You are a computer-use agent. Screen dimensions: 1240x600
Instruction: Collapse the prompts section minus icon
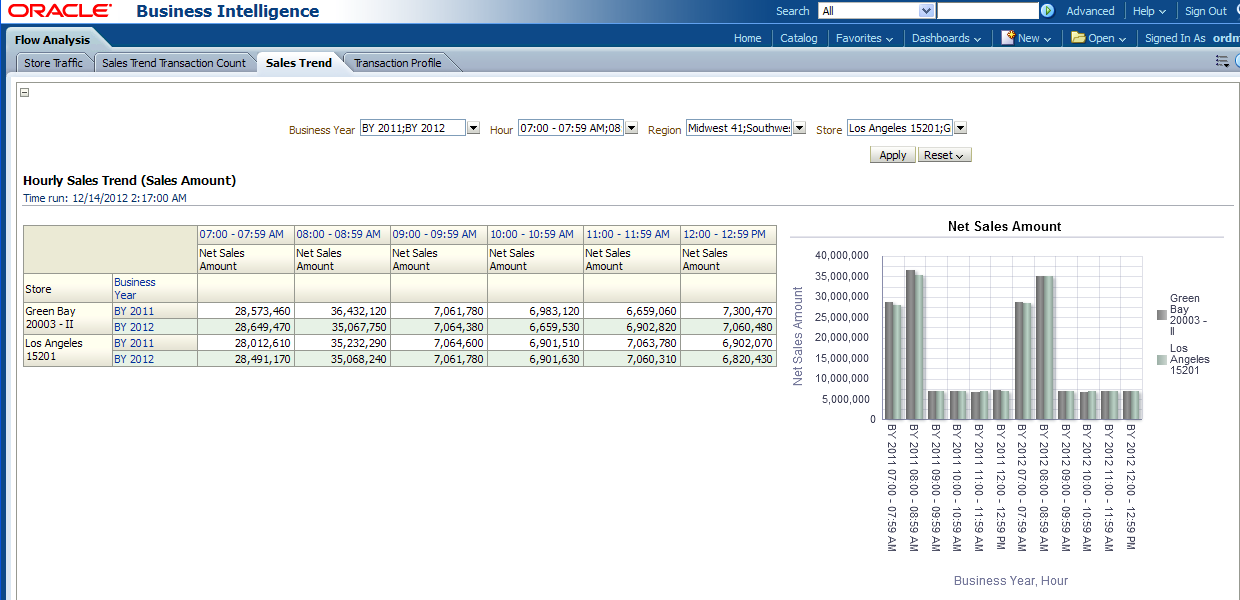point(24,92)
